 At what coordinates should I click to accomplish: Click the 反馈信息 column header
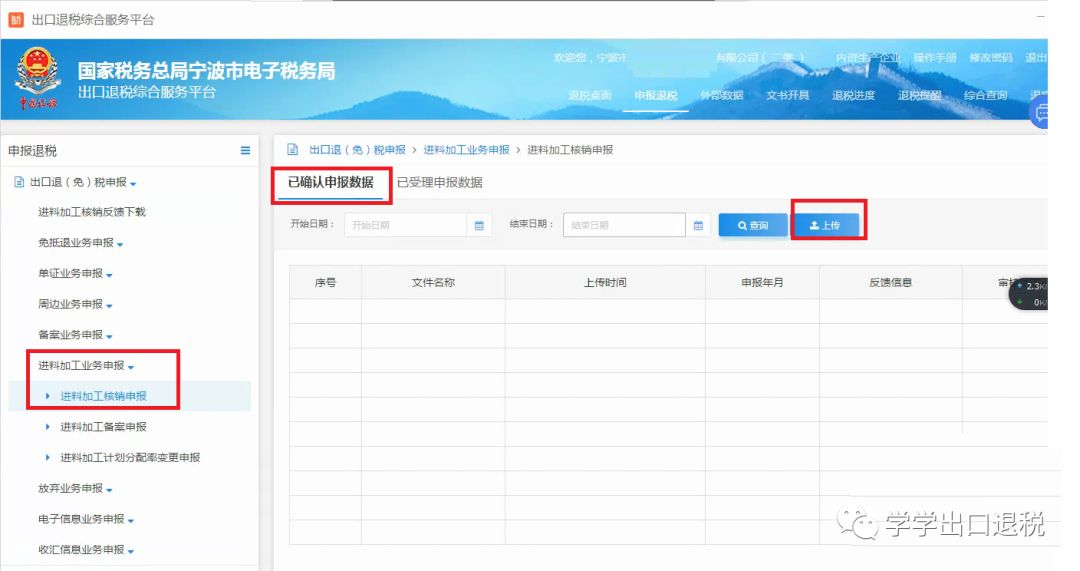tap(891, 282)
